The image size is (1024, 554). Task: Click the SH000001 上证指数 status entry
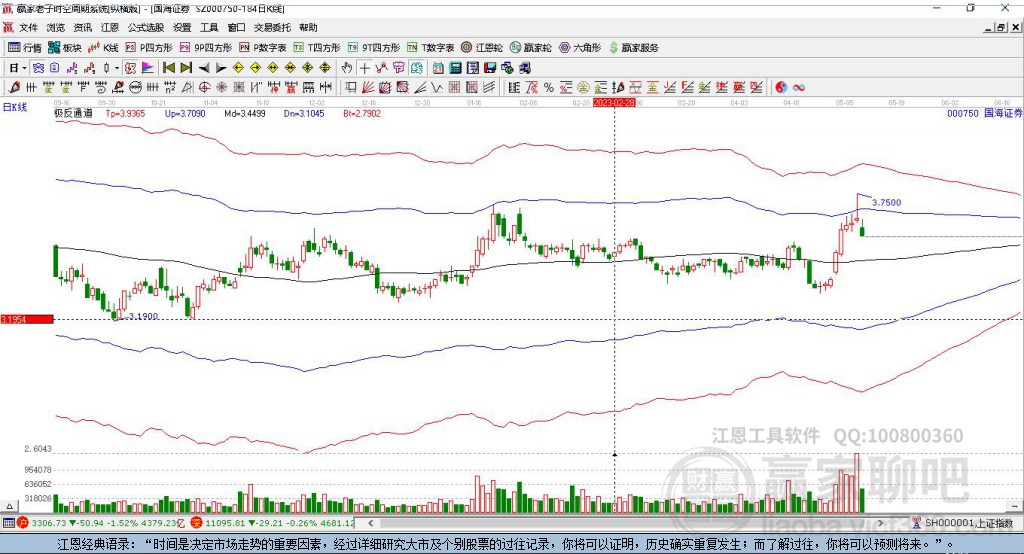click(963, 523)
